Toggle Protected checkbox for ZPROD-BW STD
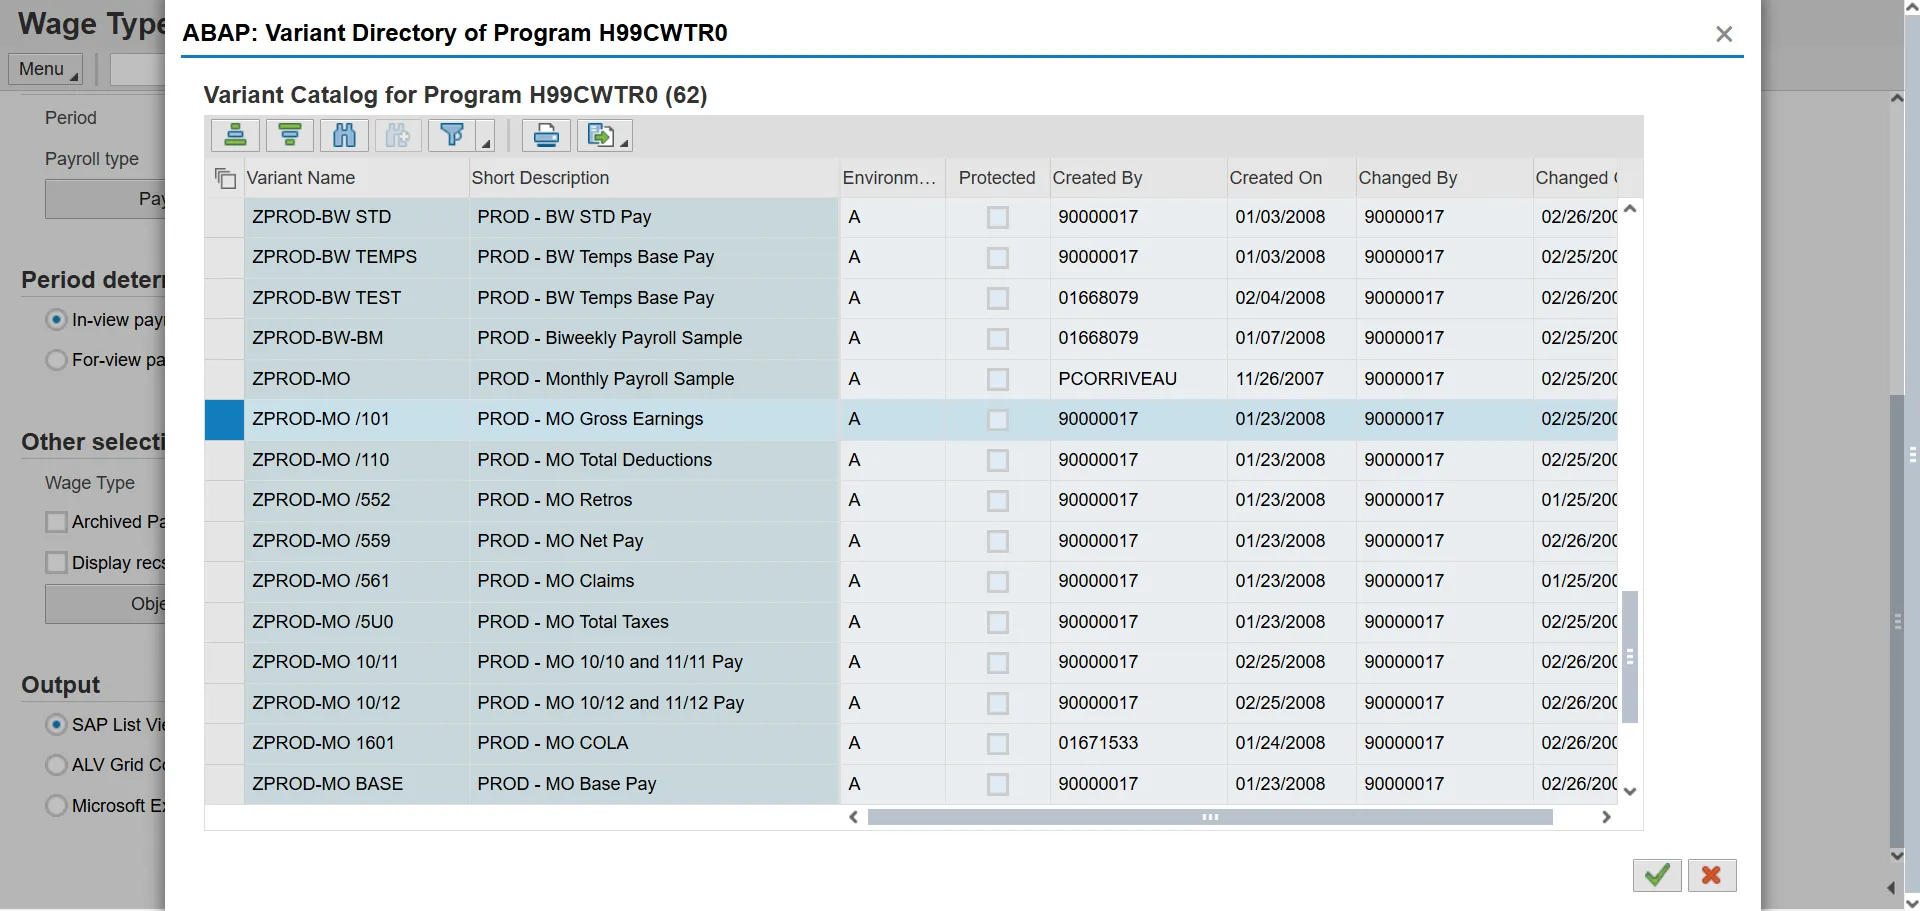The image size is (1920, 911). pos(997,217)
